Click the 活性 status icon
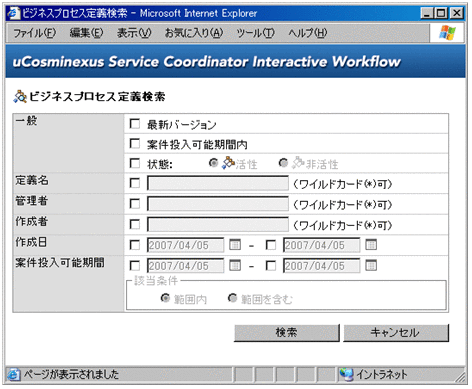 [228, 163]
